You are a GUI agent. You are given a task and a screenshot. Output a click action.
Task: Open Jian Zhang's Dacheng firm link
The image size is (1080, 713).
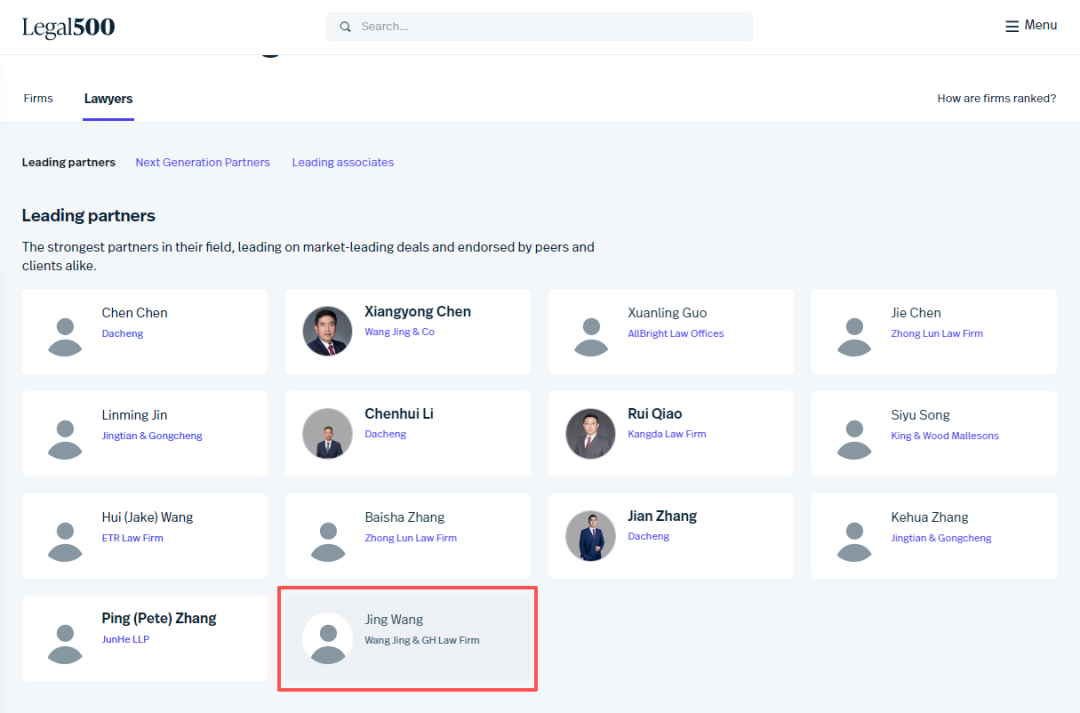pyautogui.click(x=648, y=537)
